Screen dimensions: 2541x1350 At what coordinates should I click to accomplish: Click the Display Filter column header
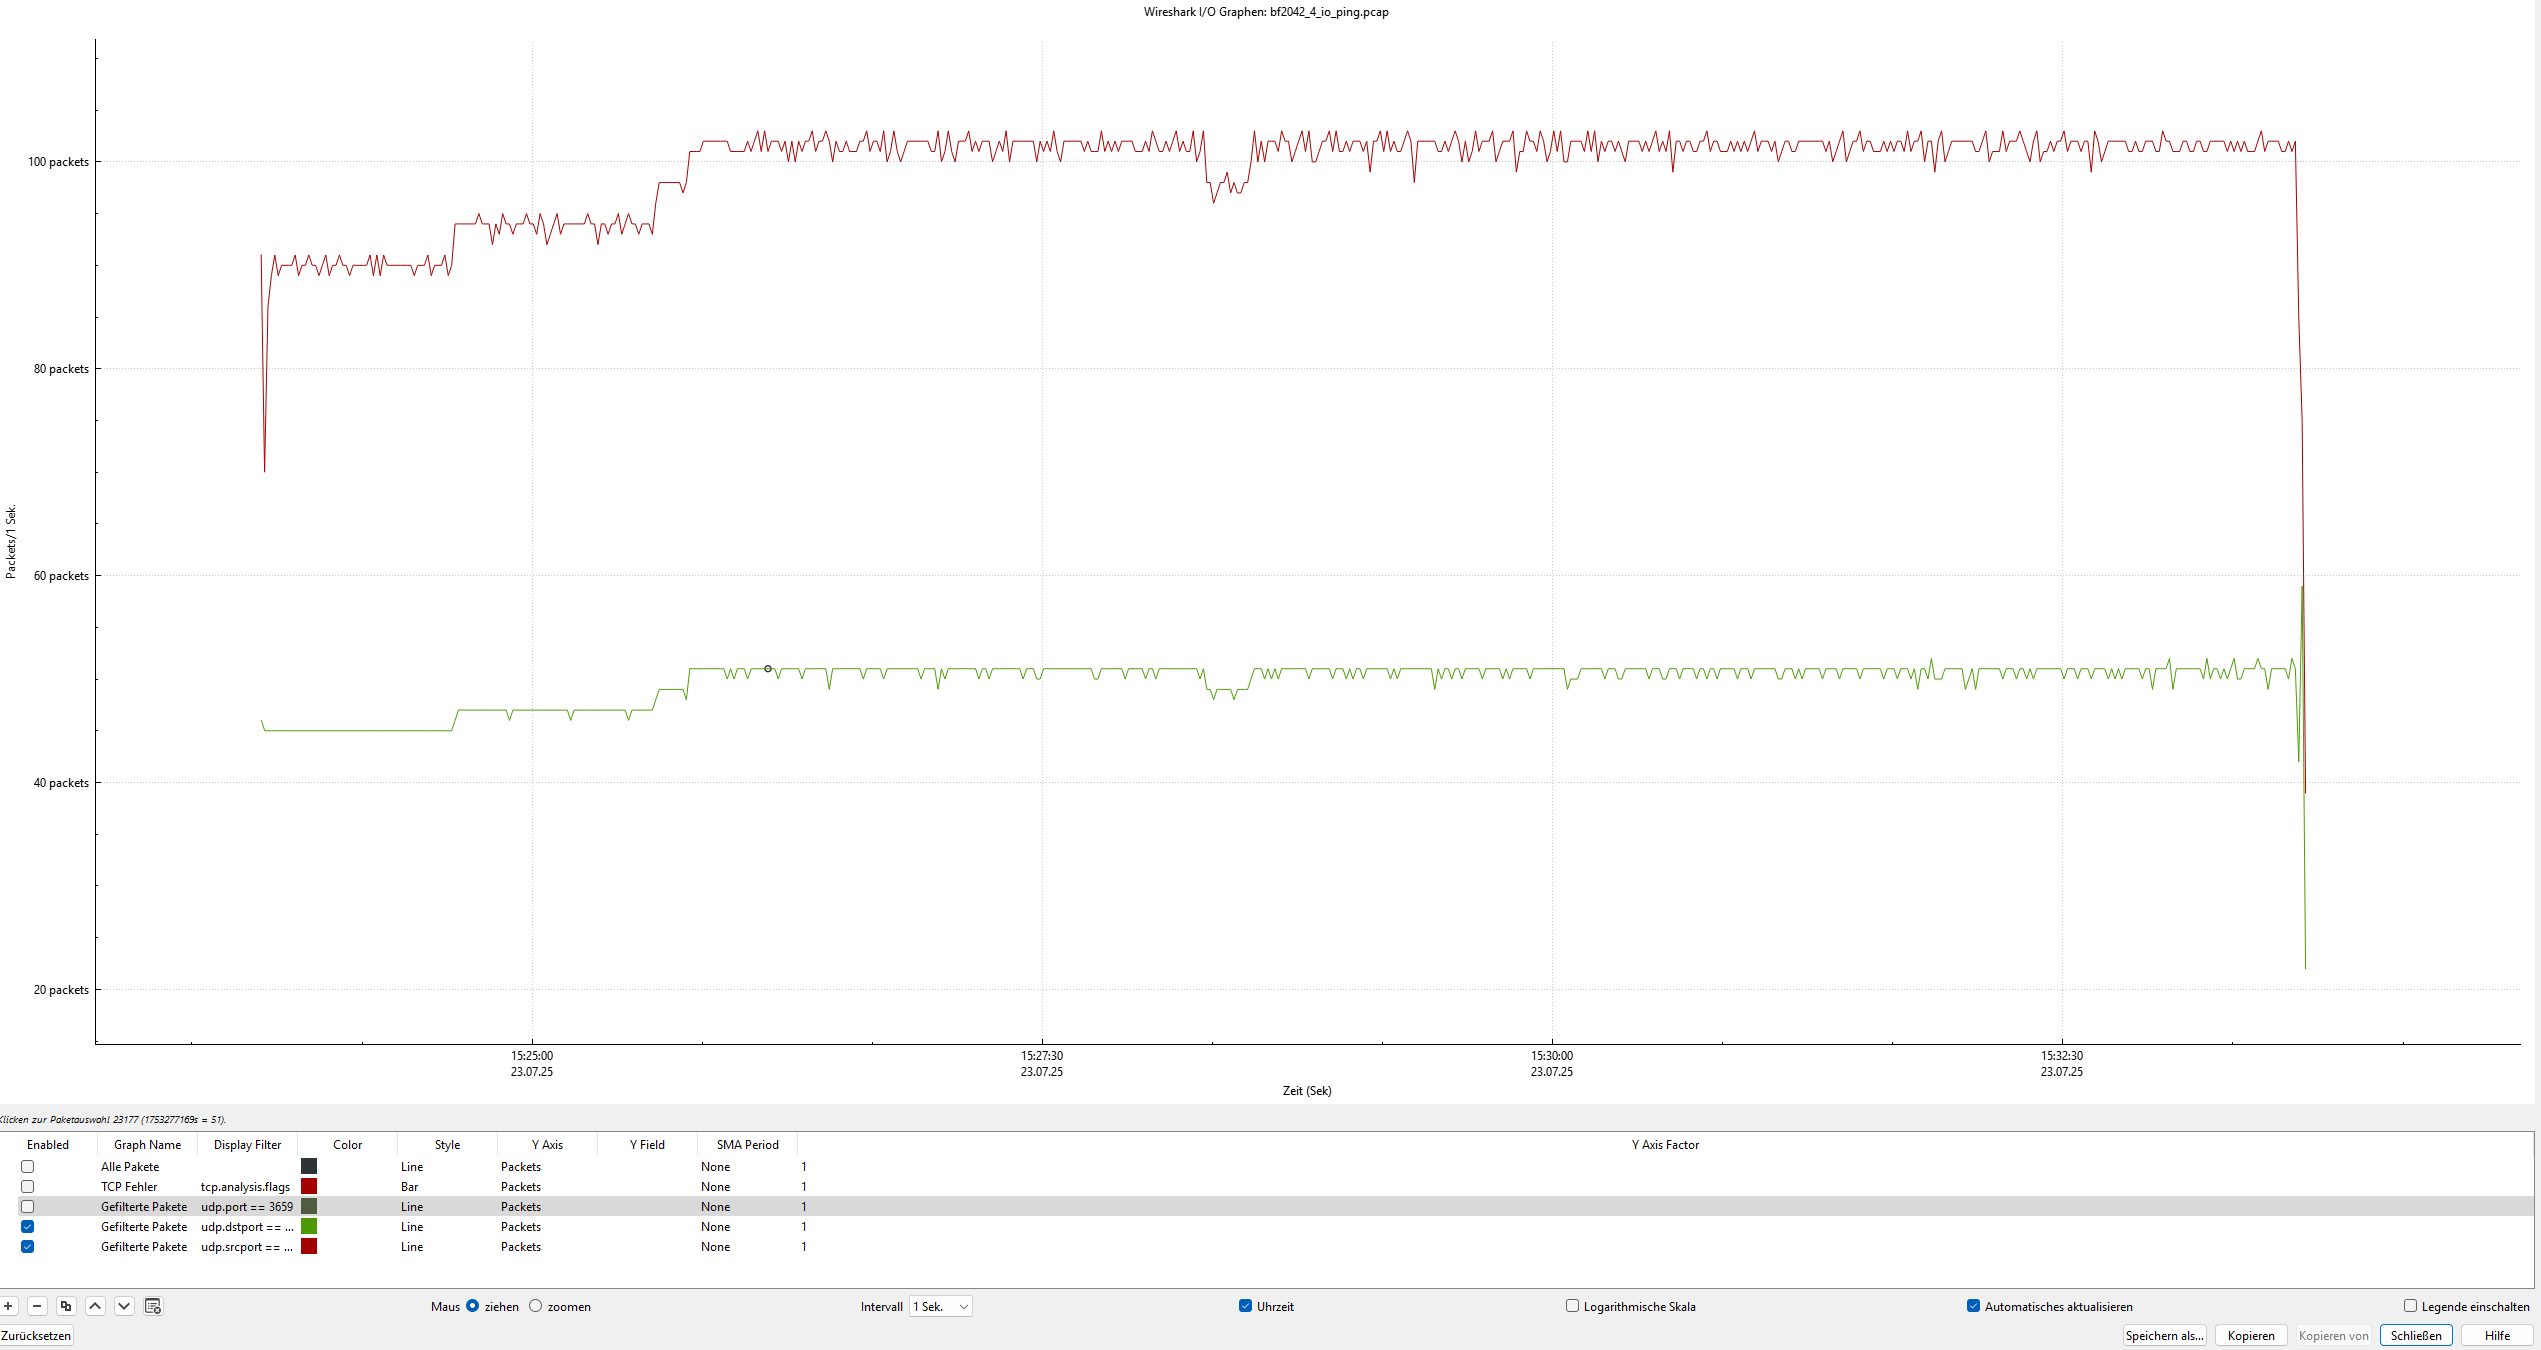click(247, 1145)
